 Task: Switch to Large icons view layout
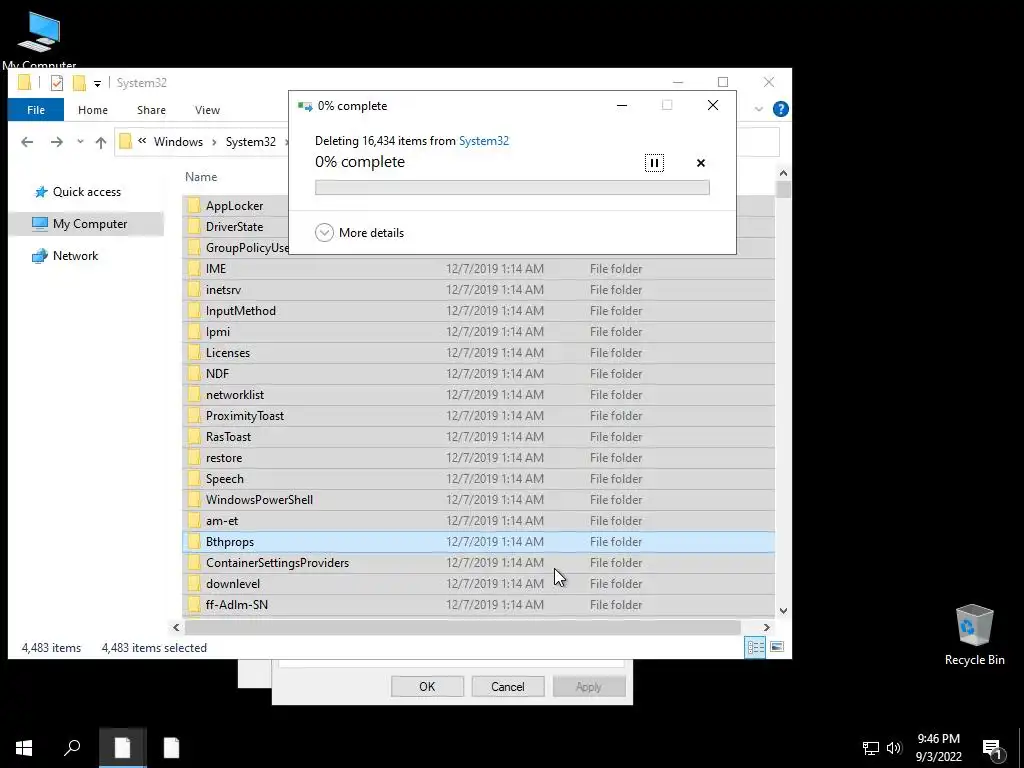tap(776, 647)
